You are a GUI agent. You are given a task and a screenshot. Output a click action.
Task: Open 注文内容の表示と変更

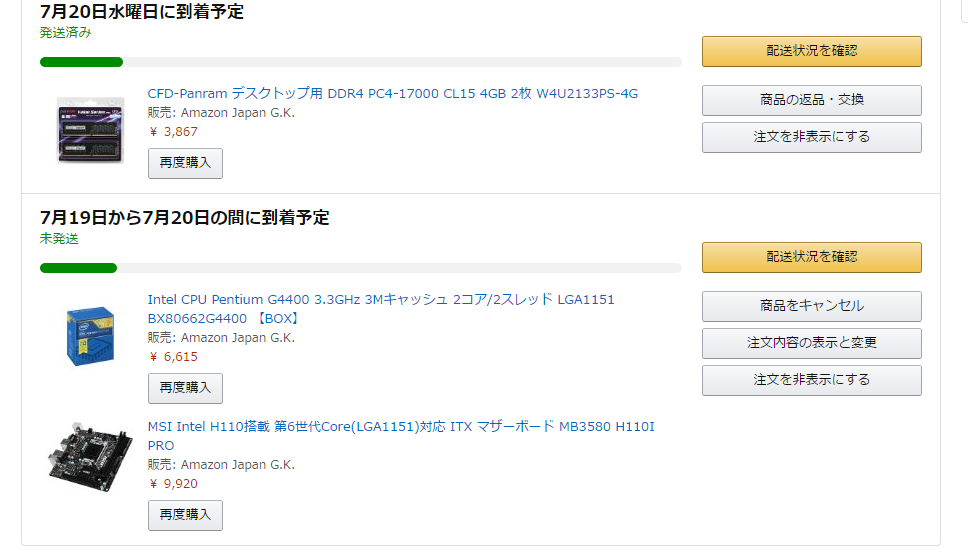pos(811,343)
